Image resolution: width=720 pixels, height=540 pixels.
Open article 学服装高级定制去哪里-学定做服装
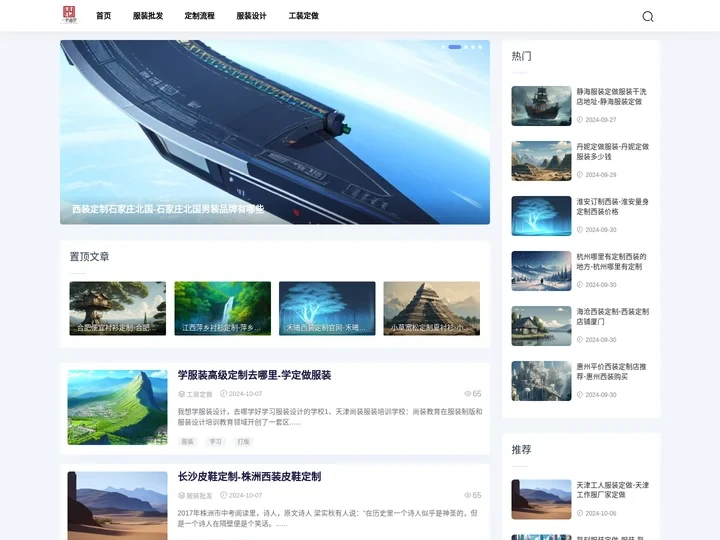pos(254,375)
